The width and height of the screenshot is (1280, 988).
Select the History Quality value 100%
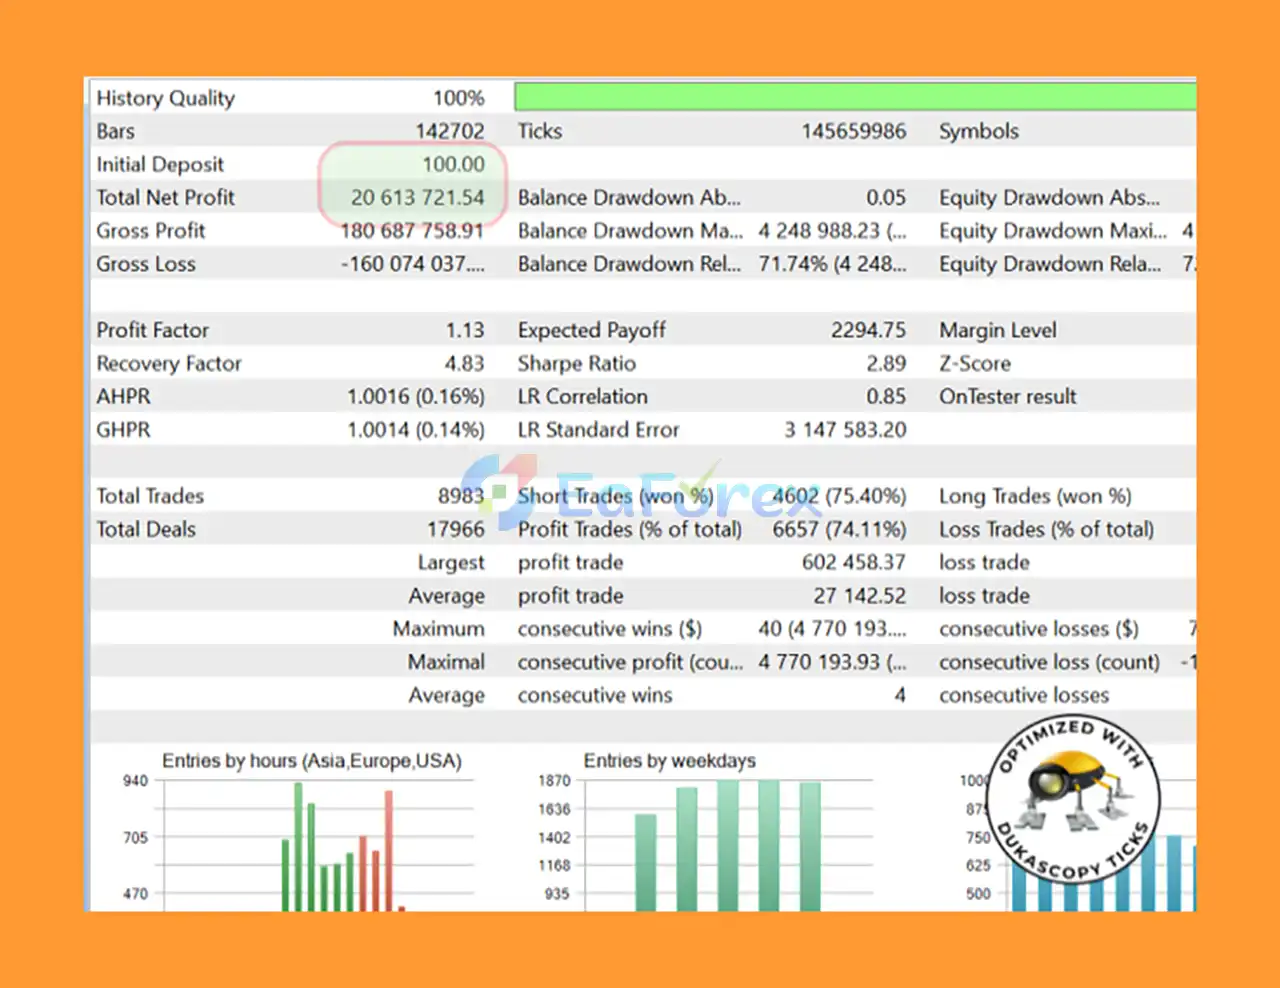[x=458, y=98]
